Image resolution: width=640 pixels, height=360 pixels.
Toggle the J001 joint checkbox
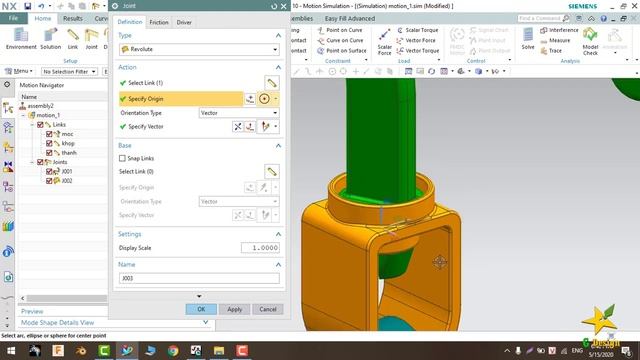[x=49, y=171]
